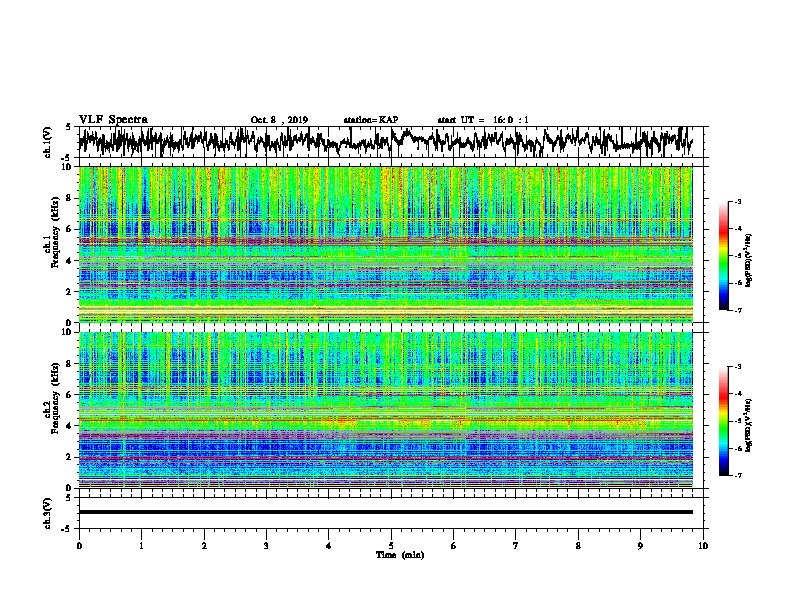
Task: Click the ch.3(V) axis label
Action: point(47,513)
